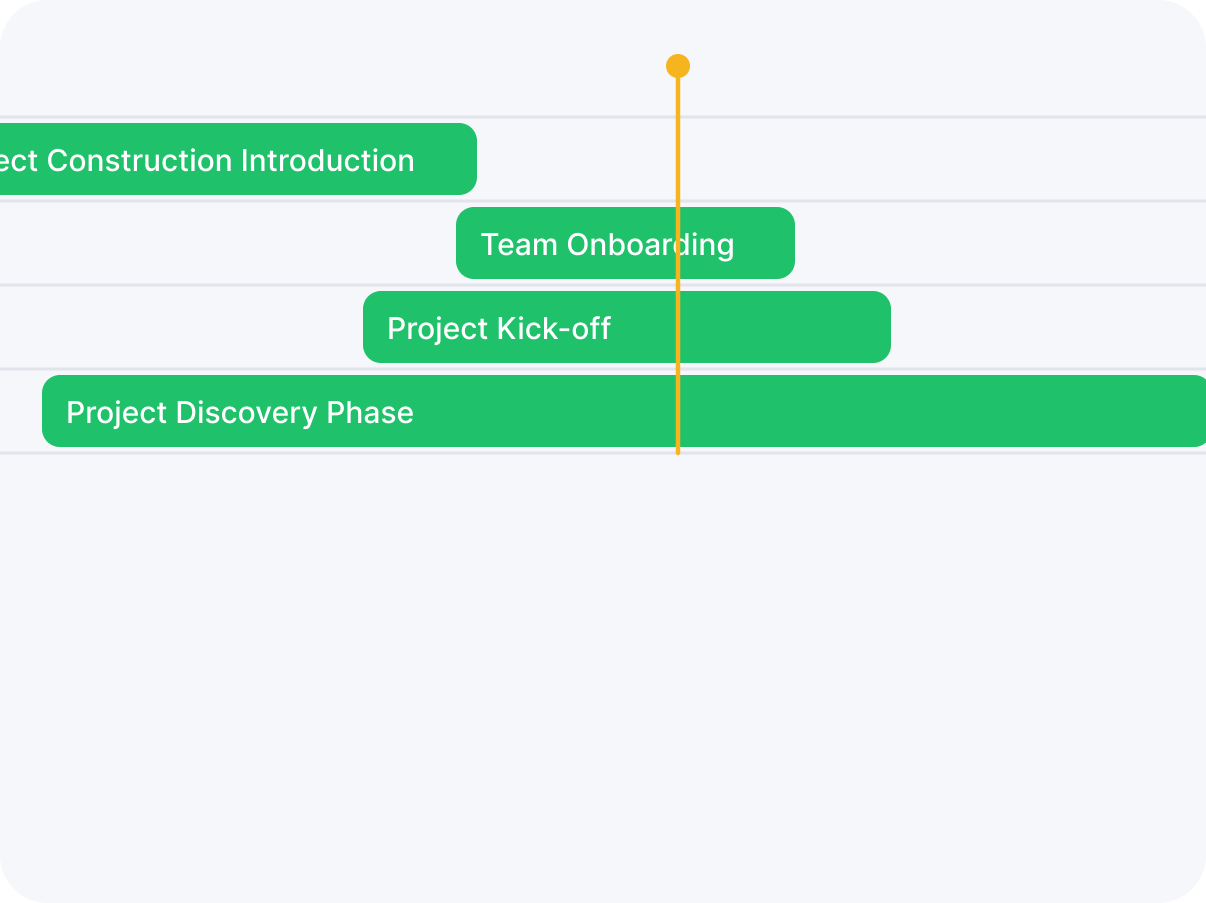Image resolution: width=1206 pixels, height=903 pixels.
Task: Click the right end of Team Onboarding bar
Action: 787,243
